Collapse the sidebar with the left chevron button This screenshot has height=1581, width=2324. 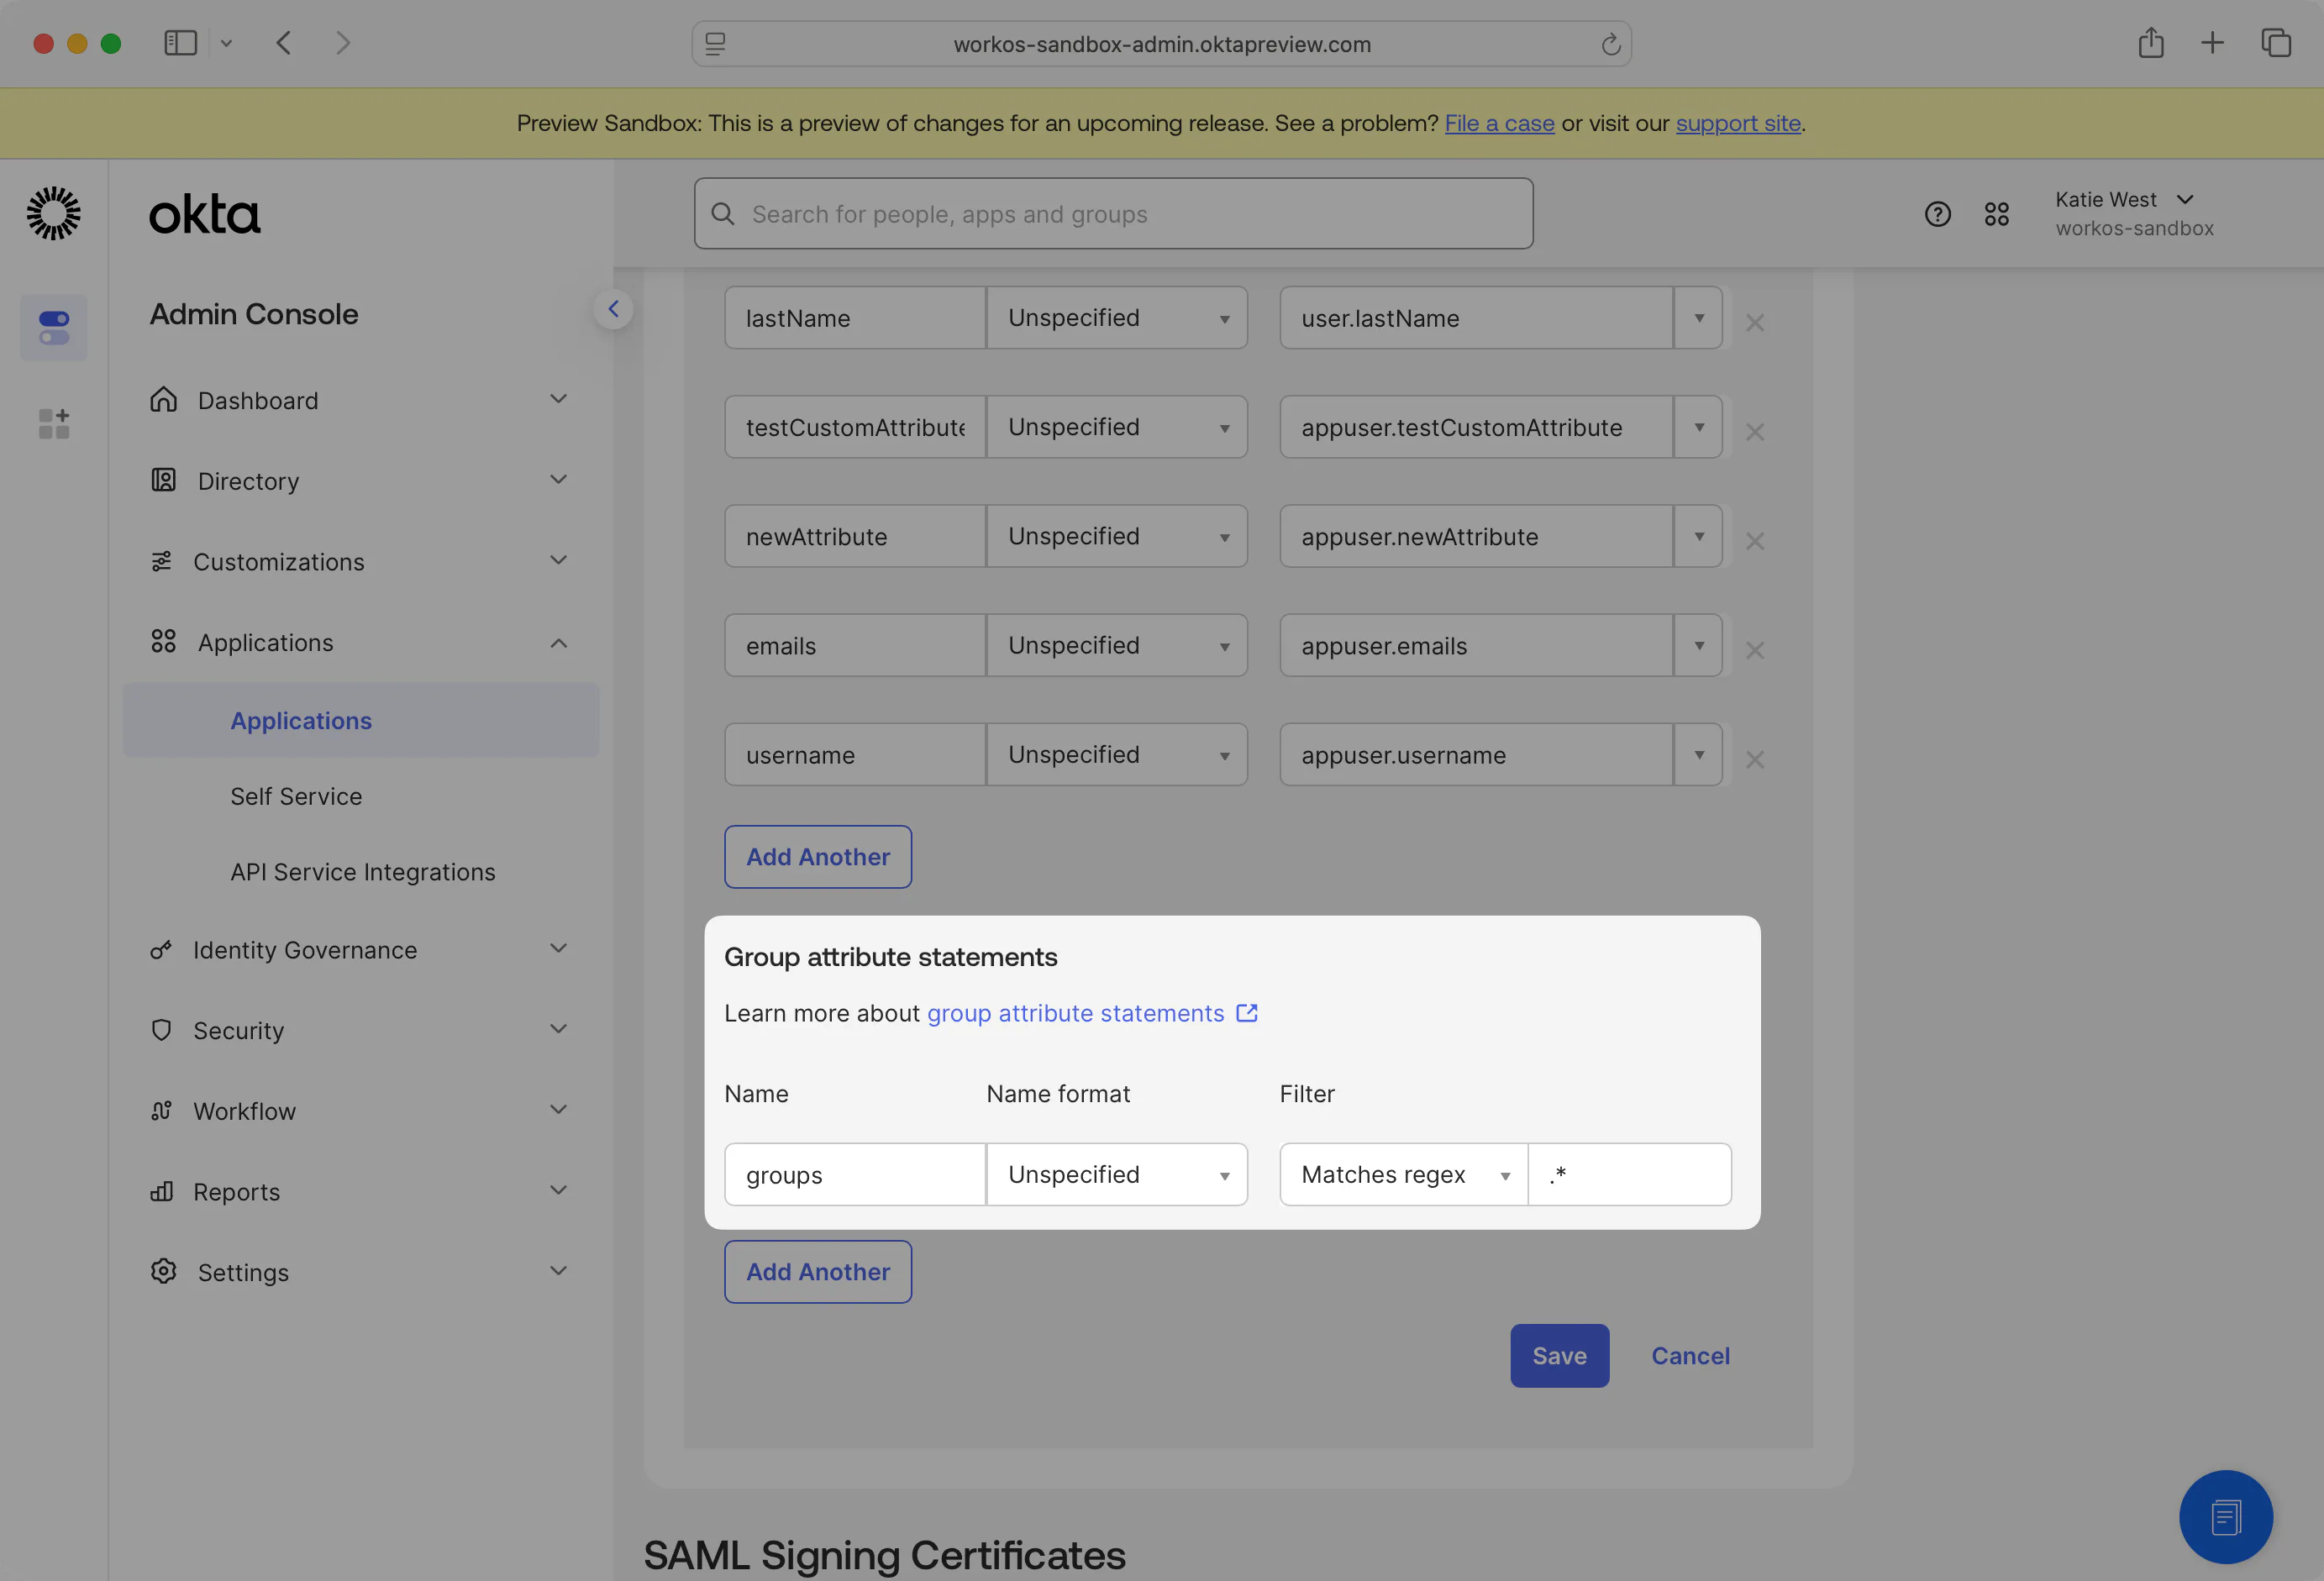click(613, 309)
